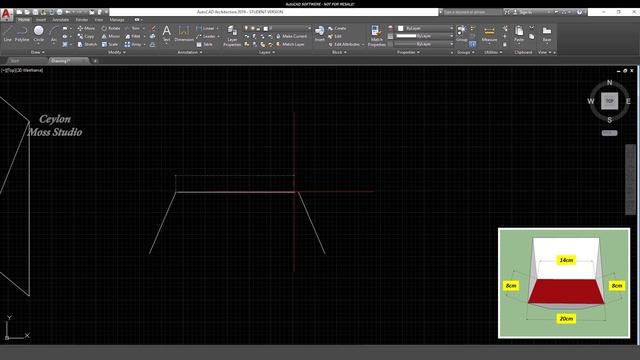
Task: Select the Arc tool
Action: click(x=53, y=33)
